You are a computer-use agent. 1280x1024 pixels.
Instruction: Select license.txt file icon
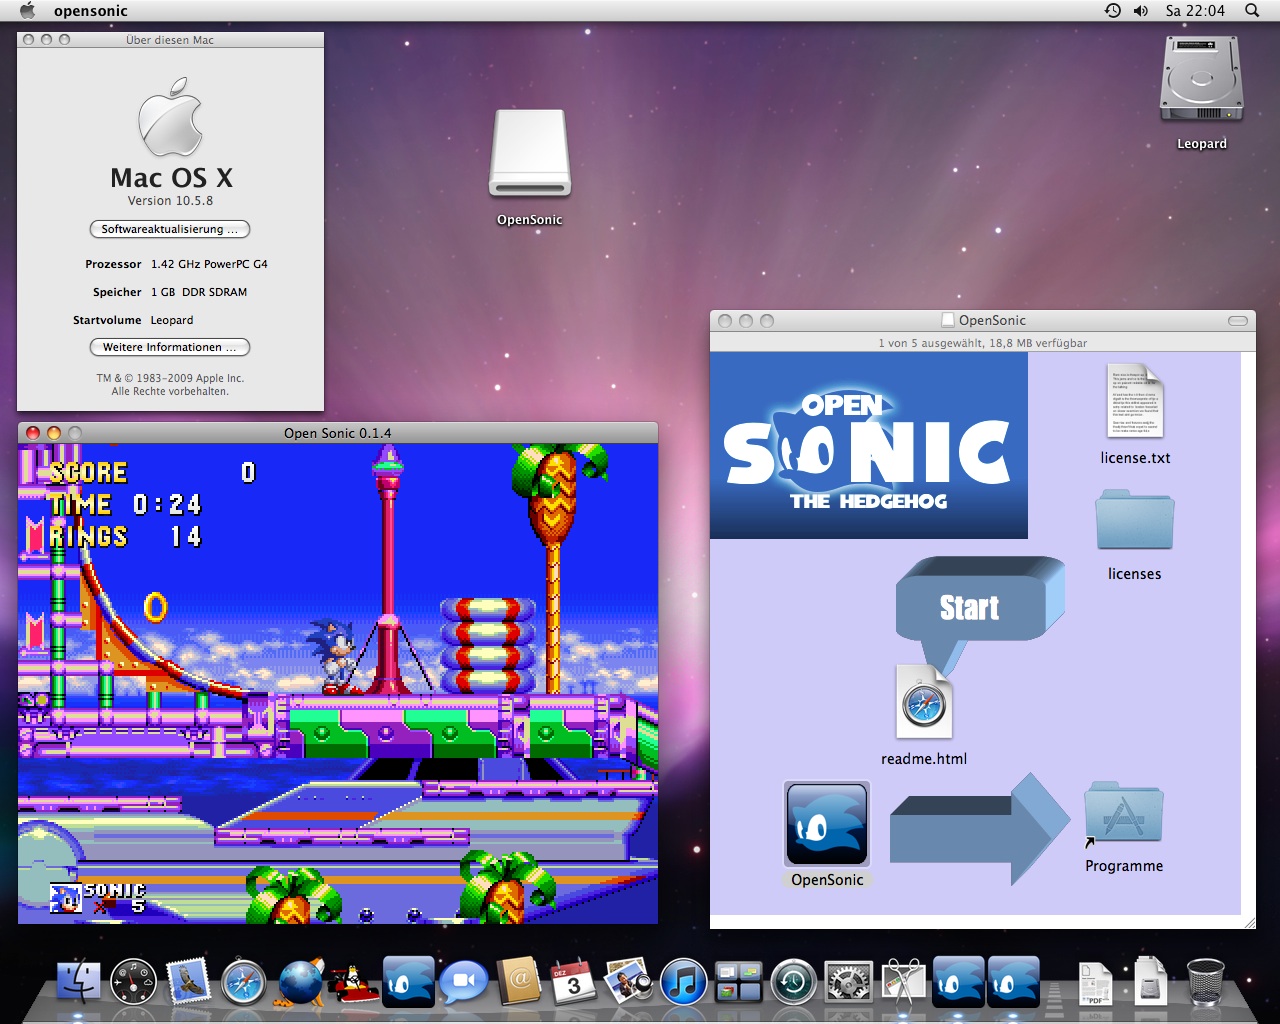[1135, 401]
